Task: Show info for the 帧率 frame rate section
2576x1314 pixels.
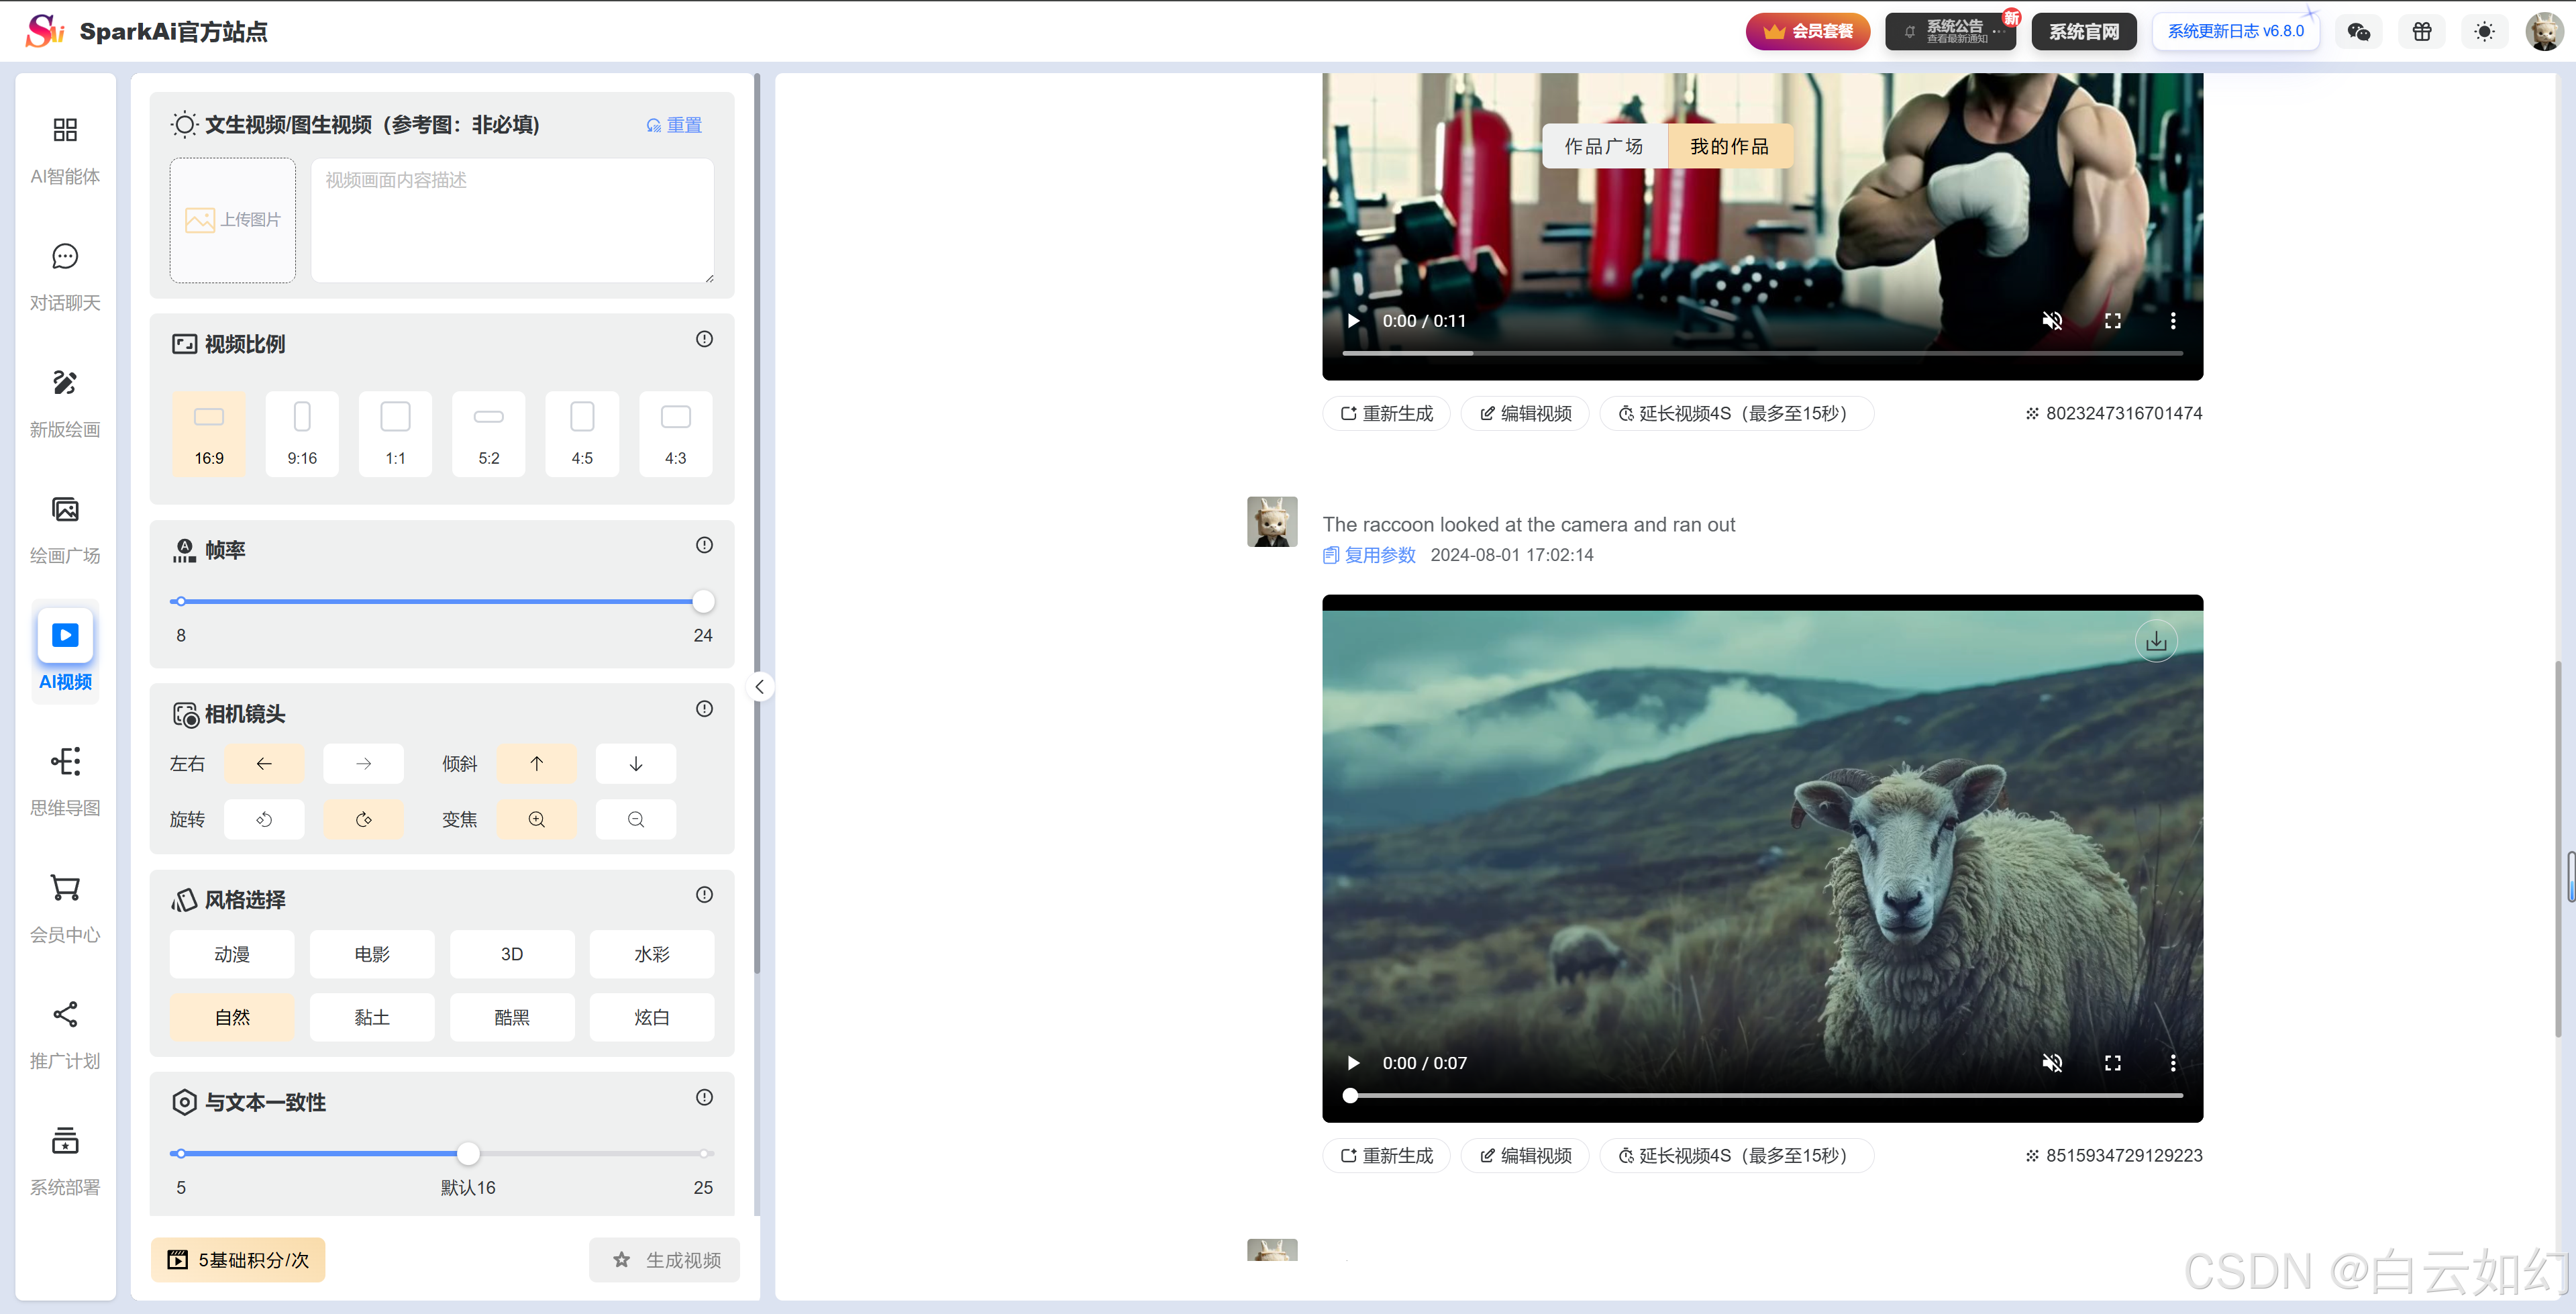Action: coord(704,545)
